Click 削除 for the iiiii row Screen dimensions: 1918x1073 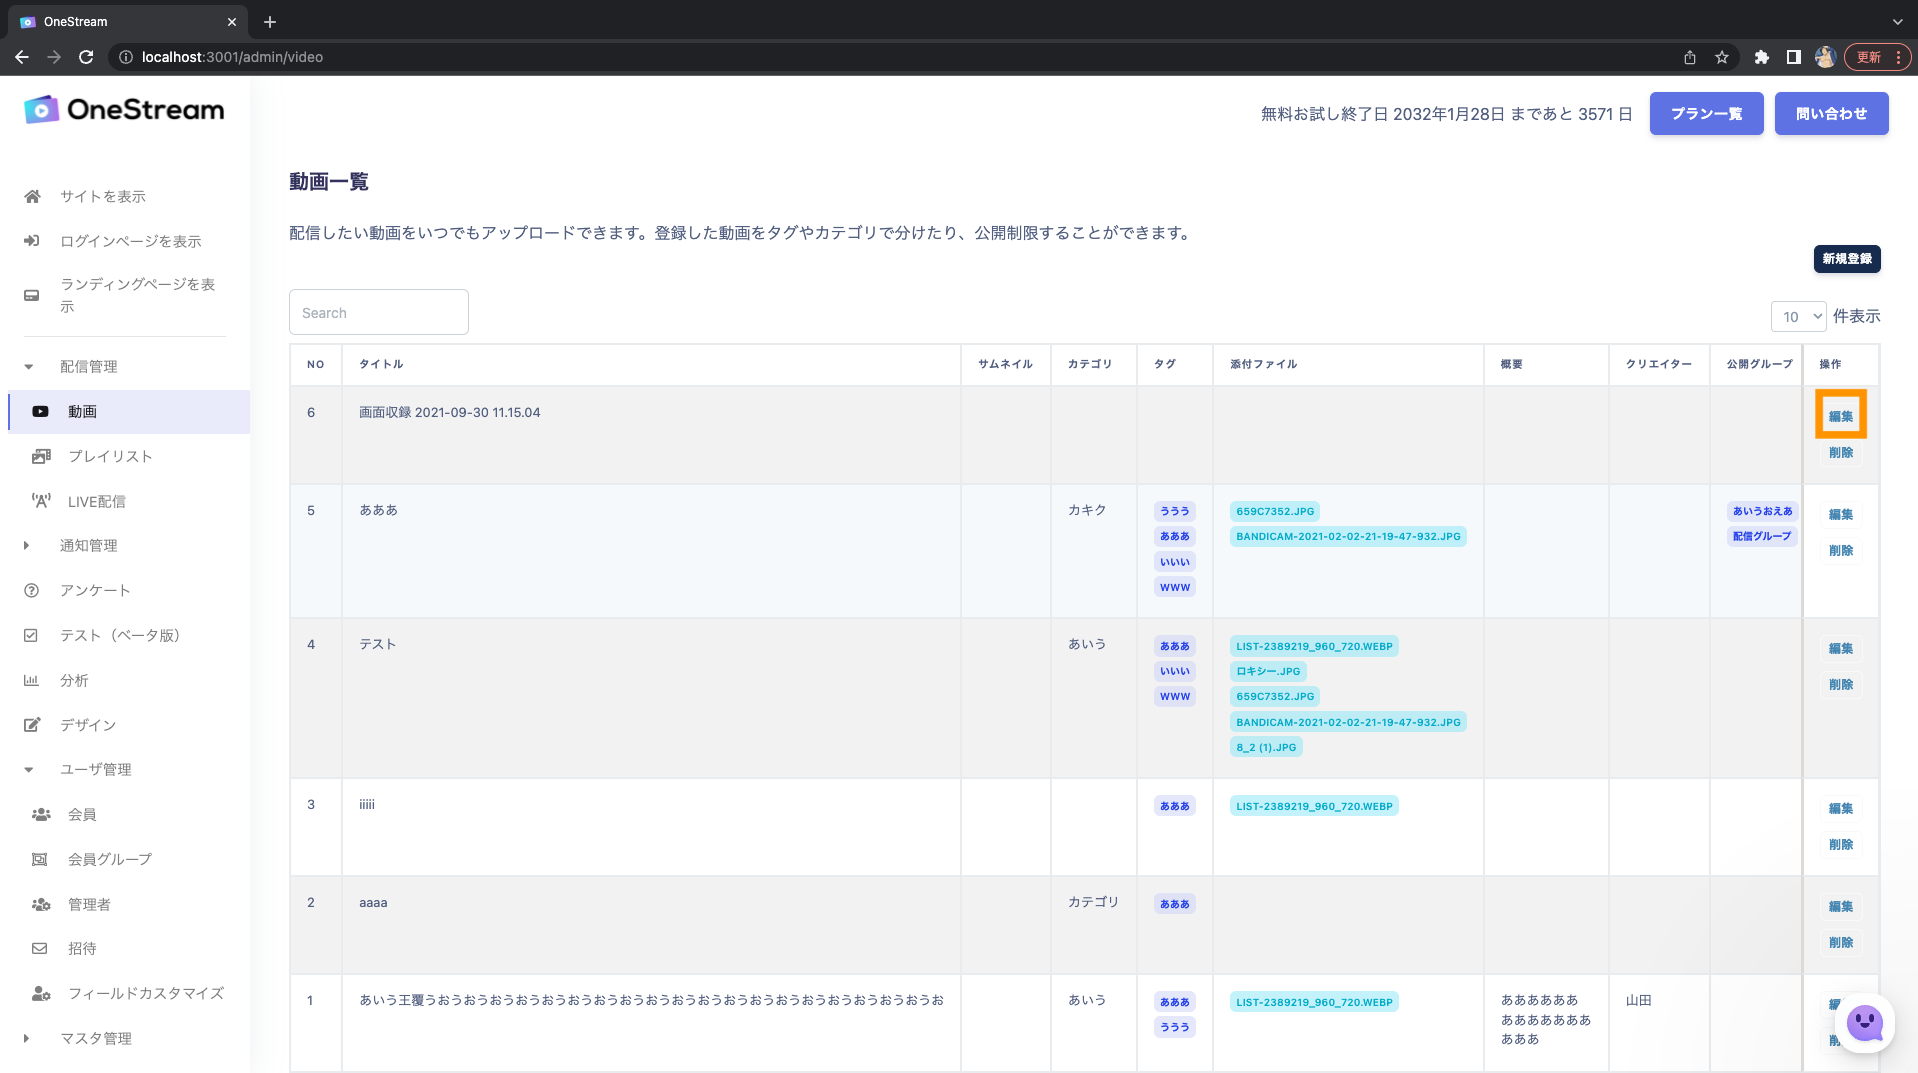coord(1841,844)
